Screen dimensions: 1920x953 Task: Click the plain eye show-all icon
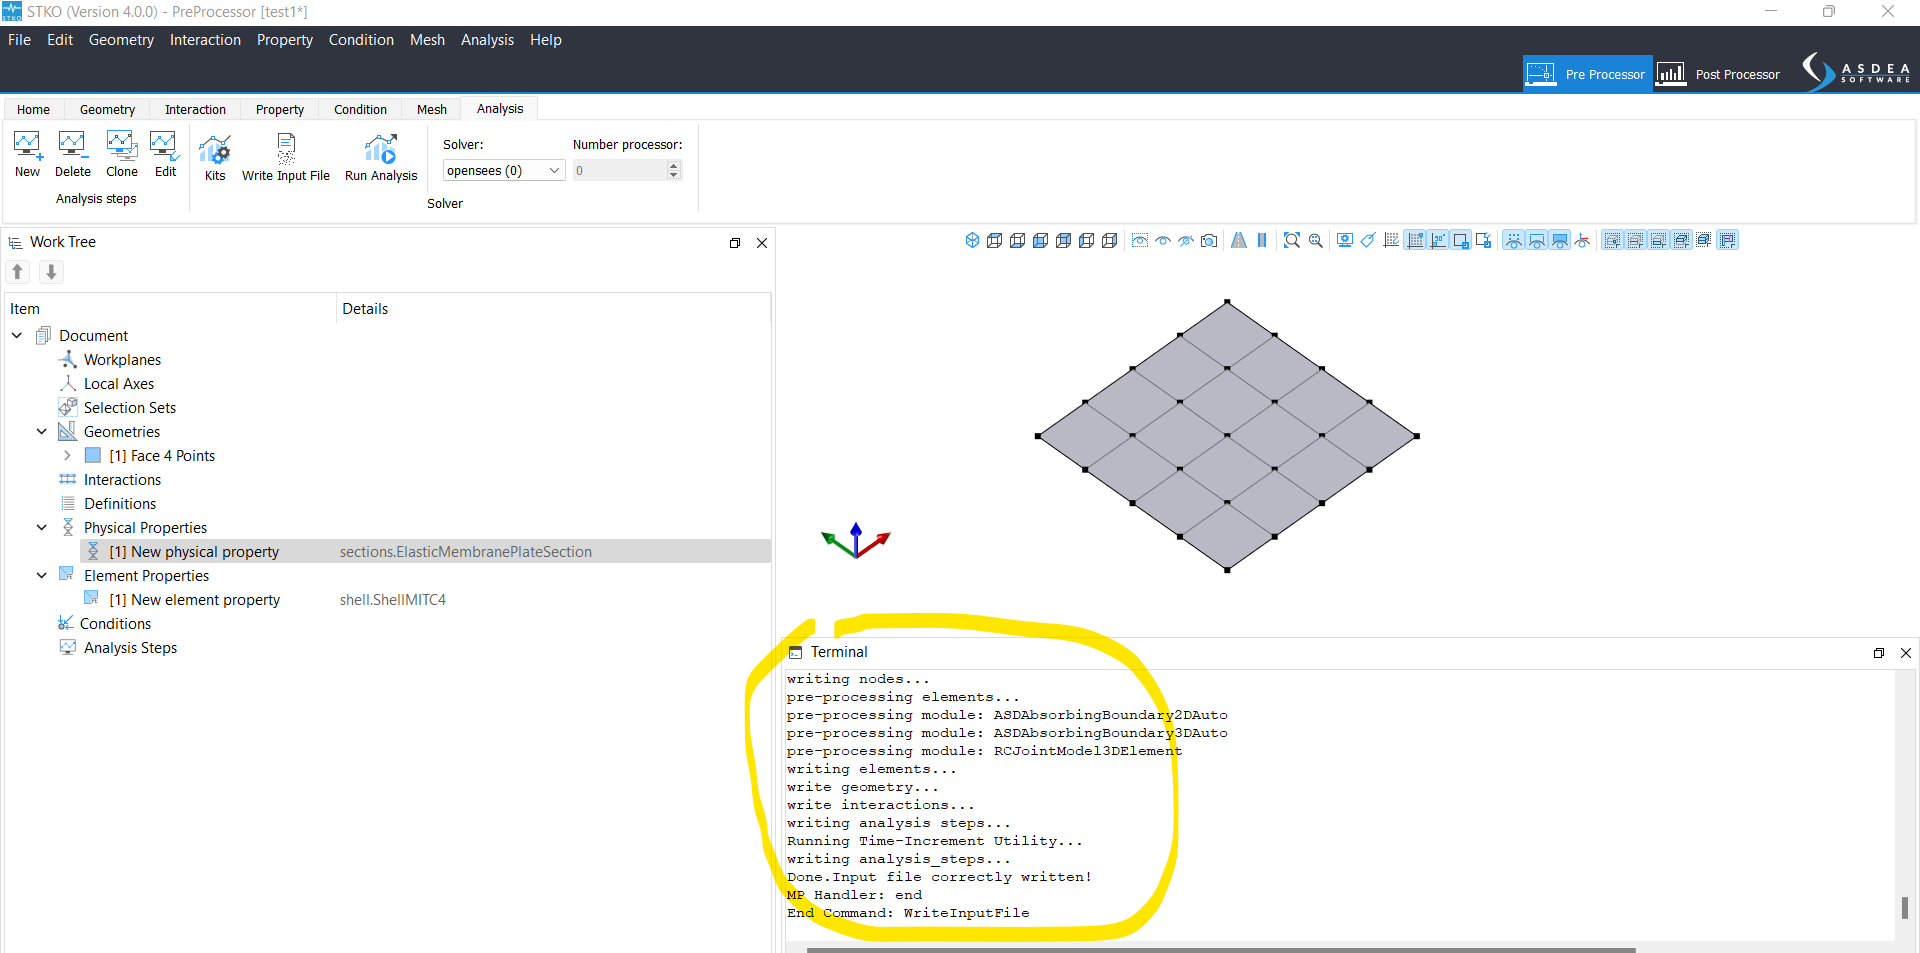1163,240
